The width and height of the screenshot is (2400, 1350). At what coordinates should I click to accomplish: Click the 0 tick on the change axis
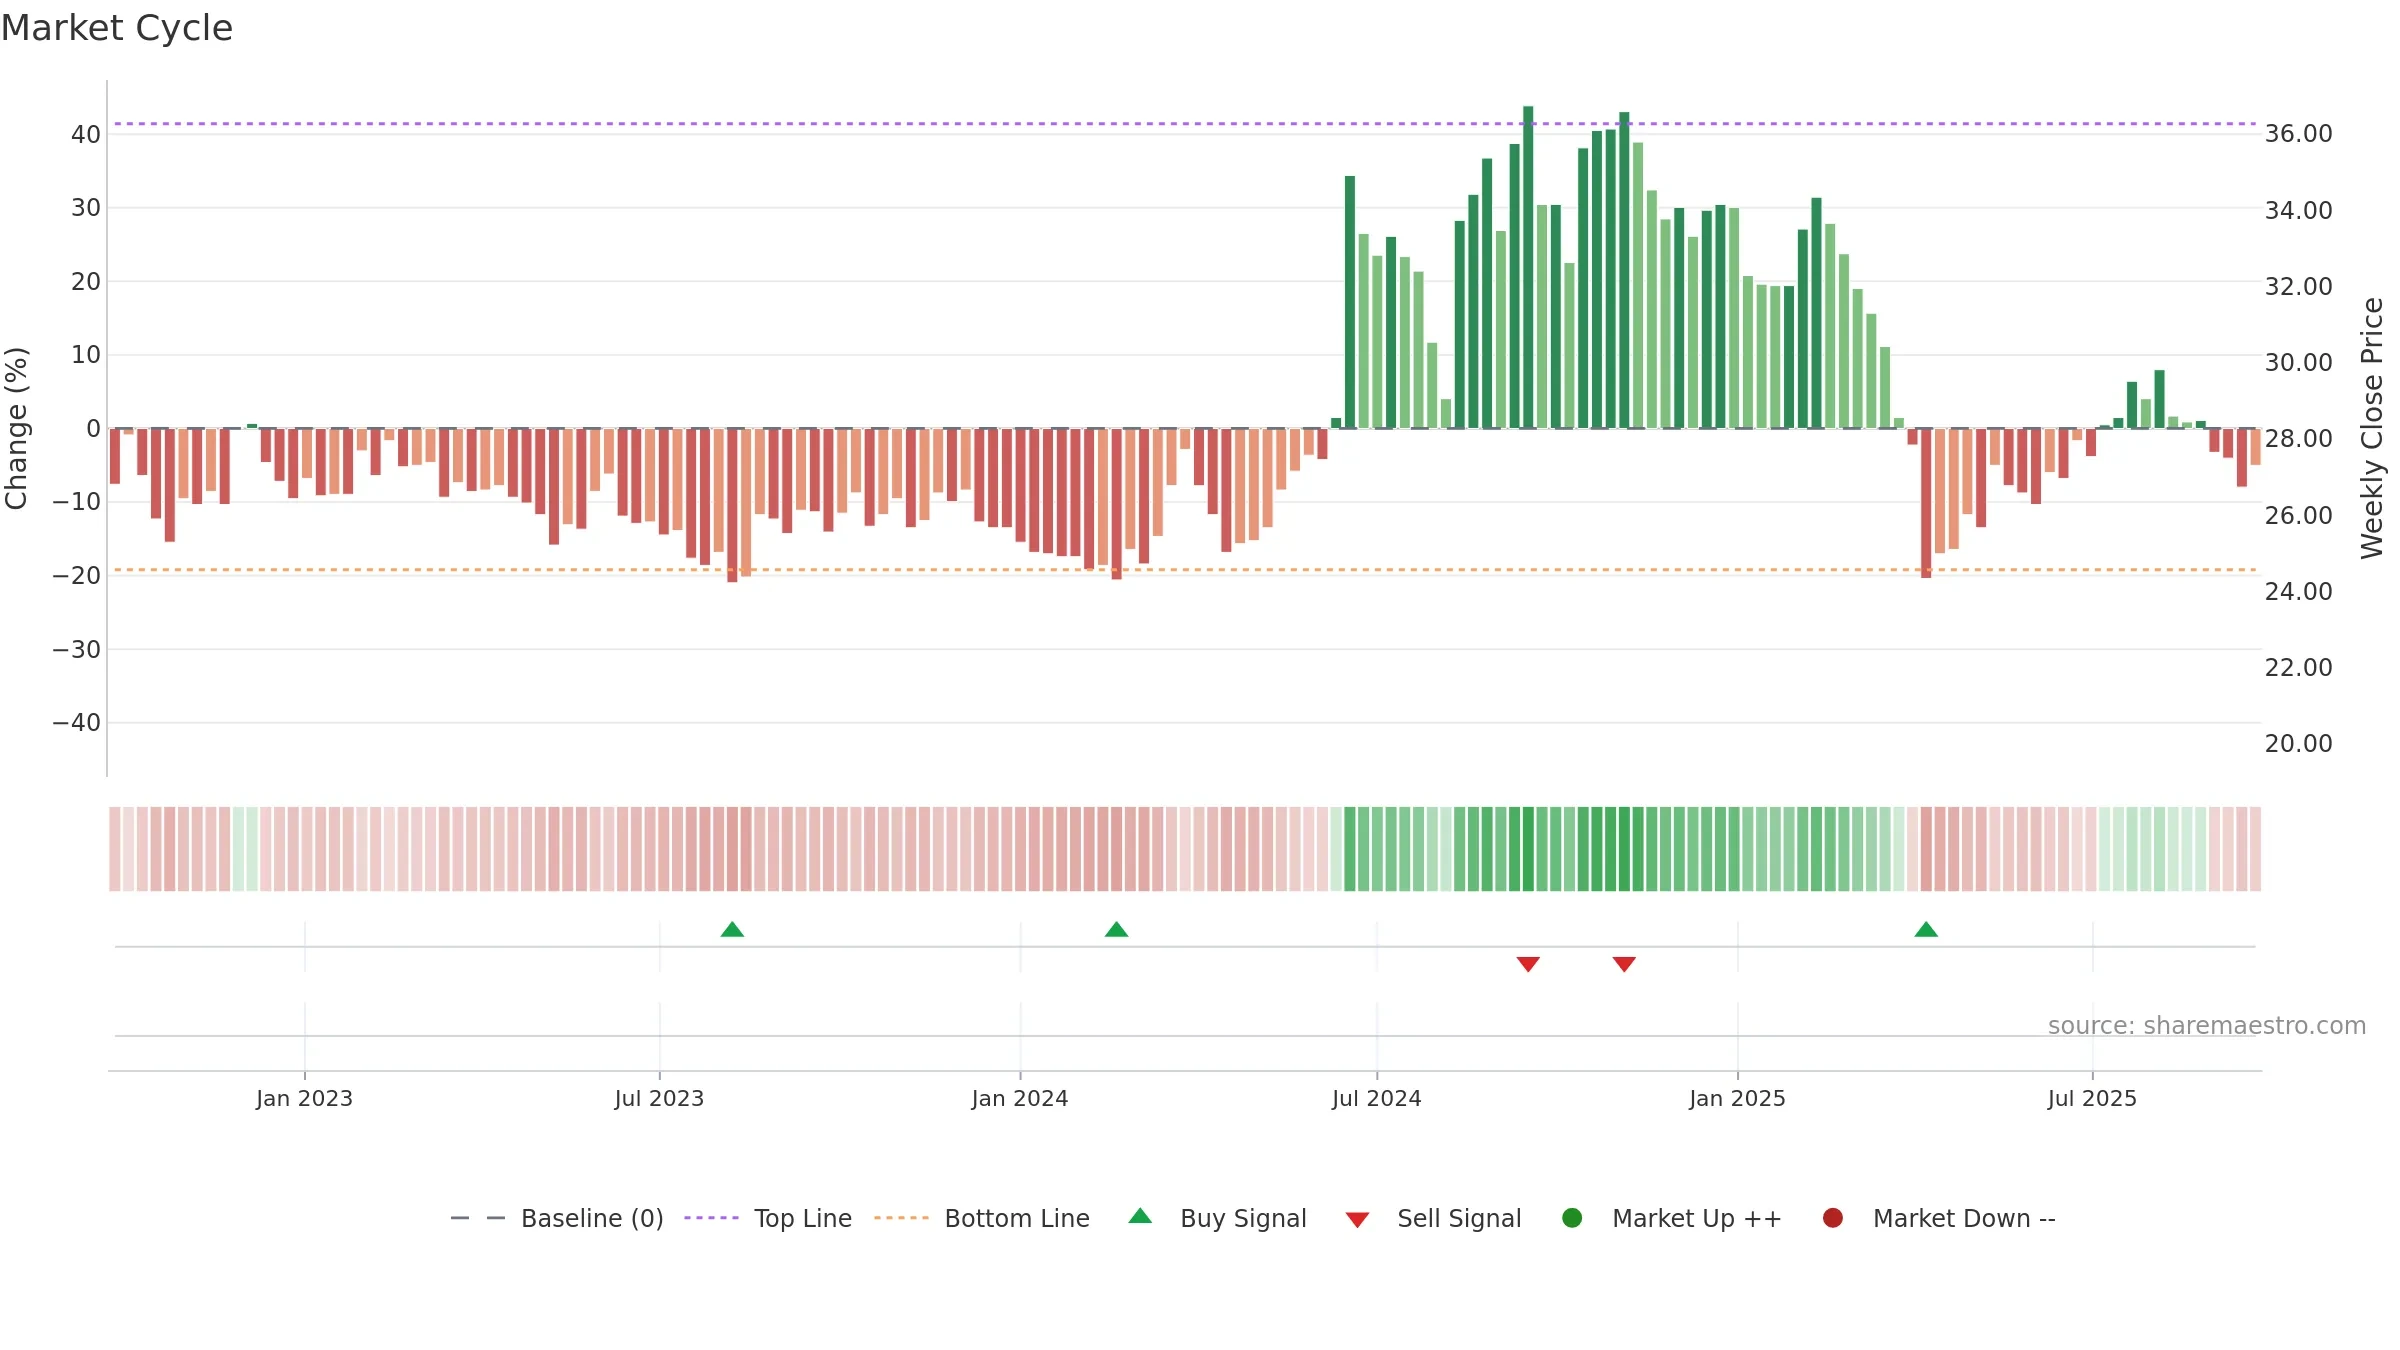(93, 428)
